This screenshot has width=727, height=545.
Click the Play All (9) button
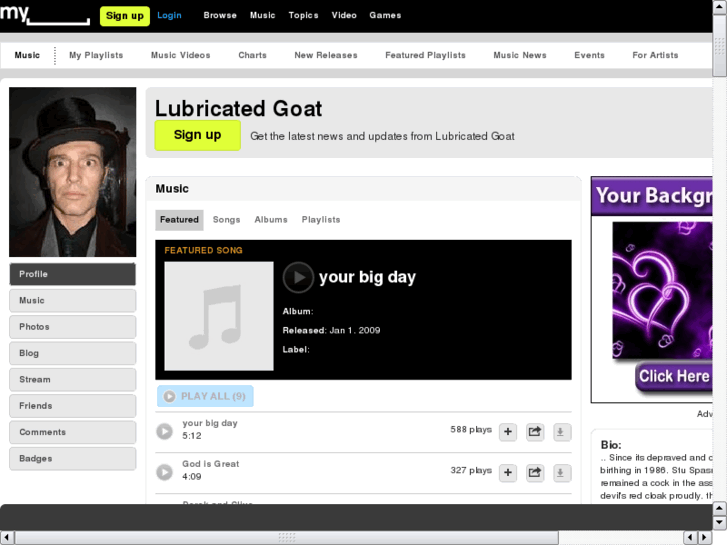(x=205, y=396)
